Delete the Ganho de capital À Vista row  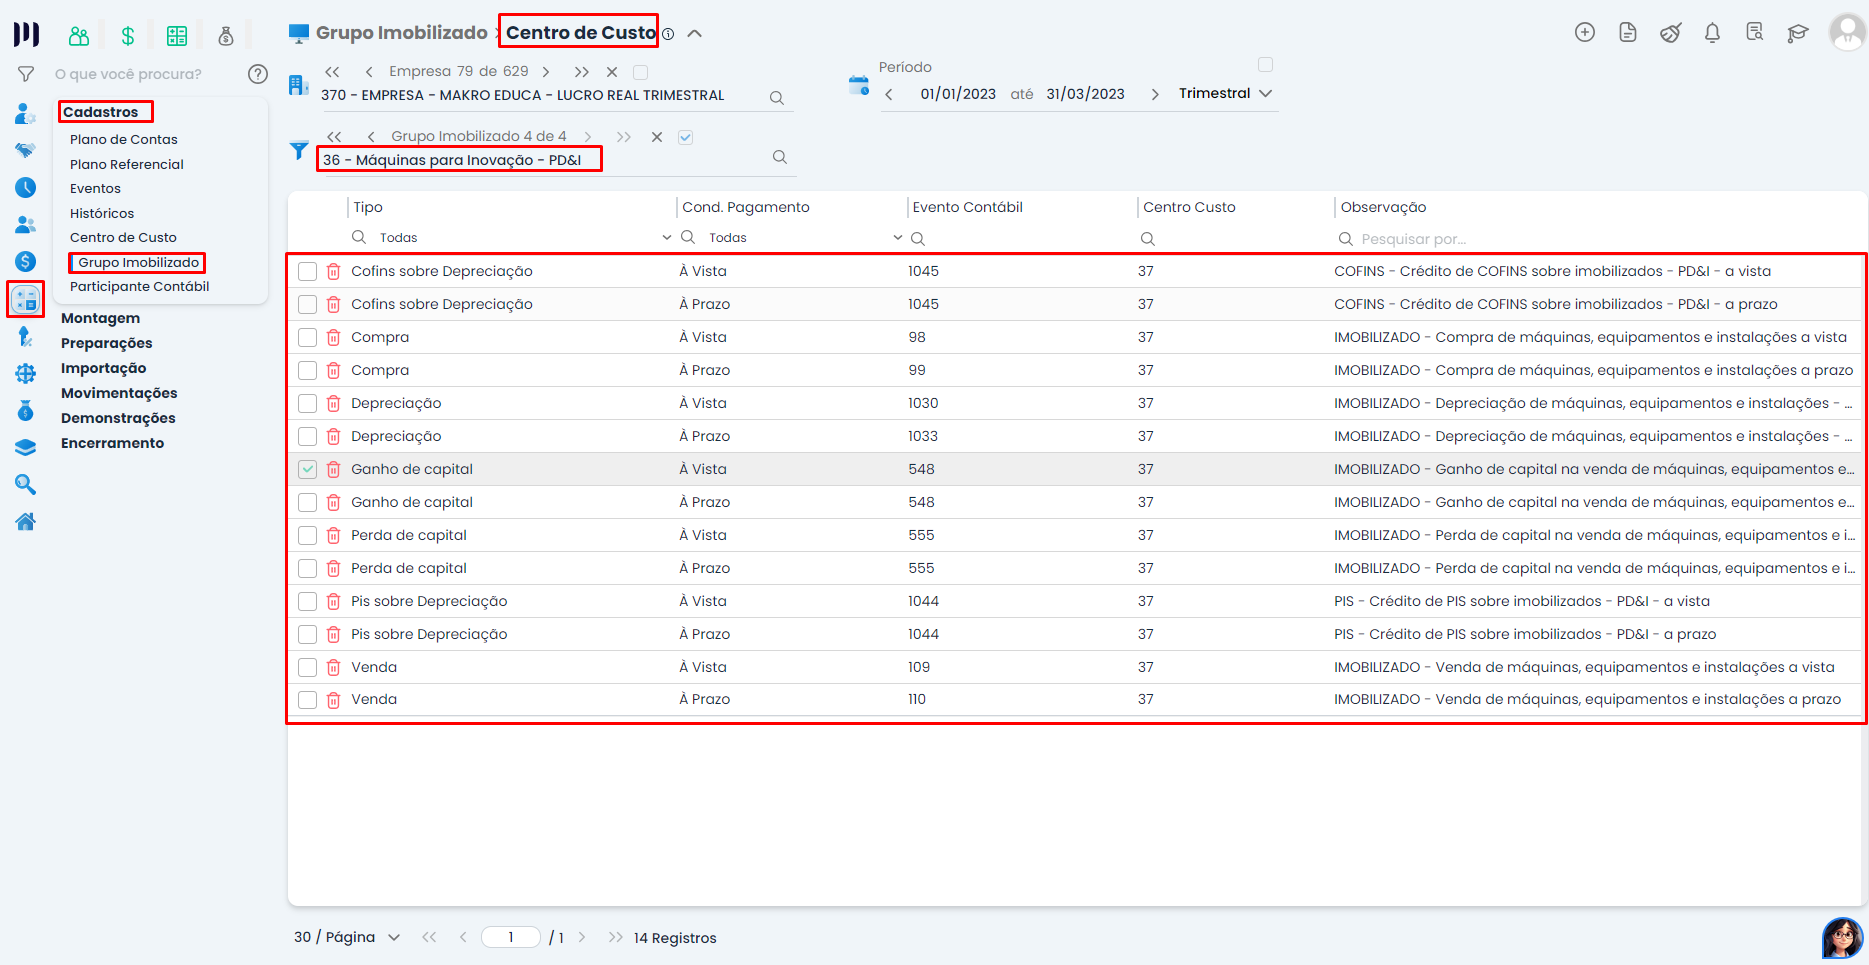point(334,469)
